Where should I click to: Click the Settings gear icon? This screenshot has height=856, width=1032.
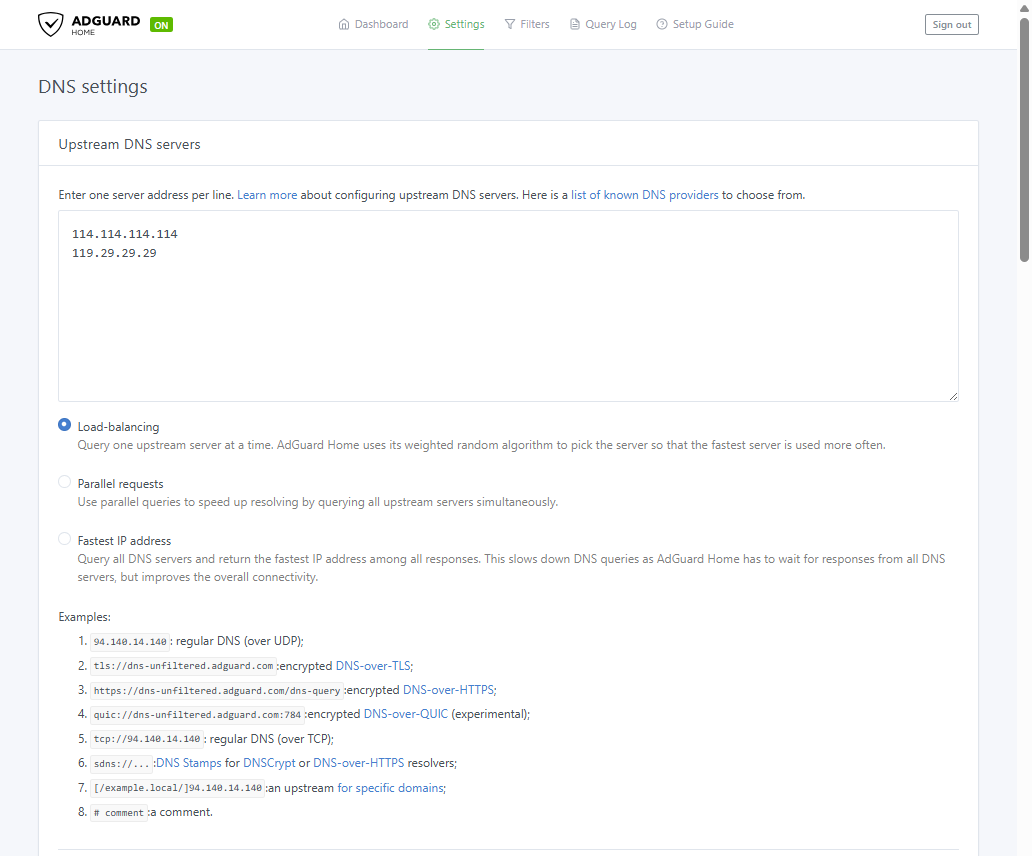434,24
